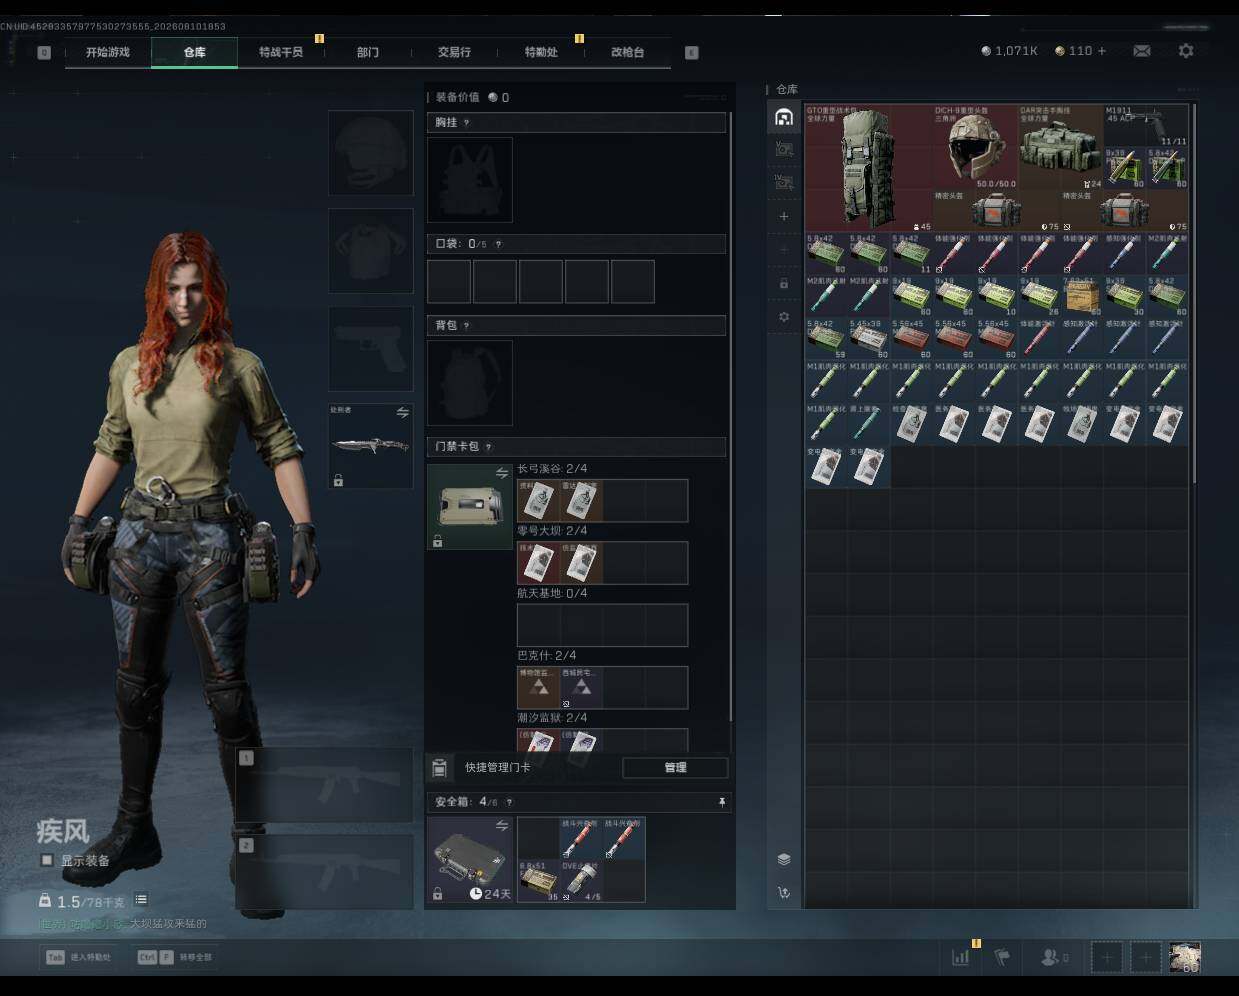Open the 开始游戏 tab
Viewport: 1239px width, 996px height.
click(x=108, y=52)
